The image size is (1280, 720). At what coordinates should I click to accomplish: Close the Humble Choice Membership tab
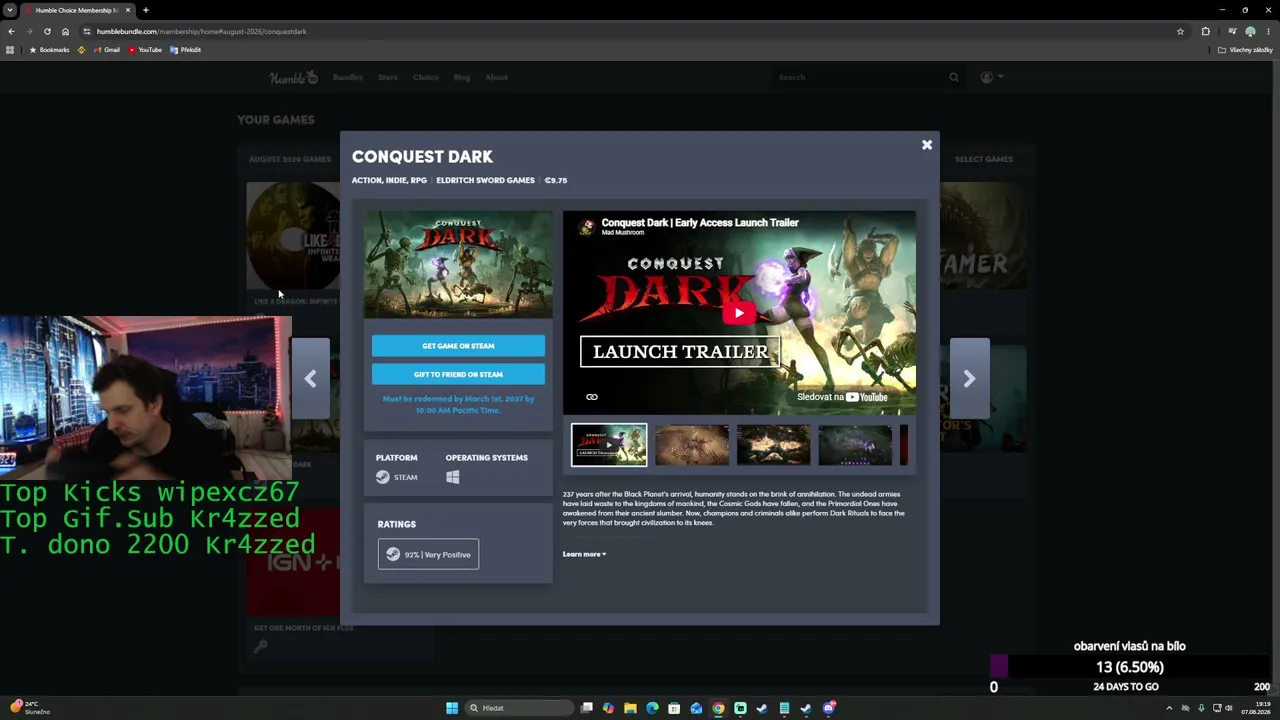[128, 10]
